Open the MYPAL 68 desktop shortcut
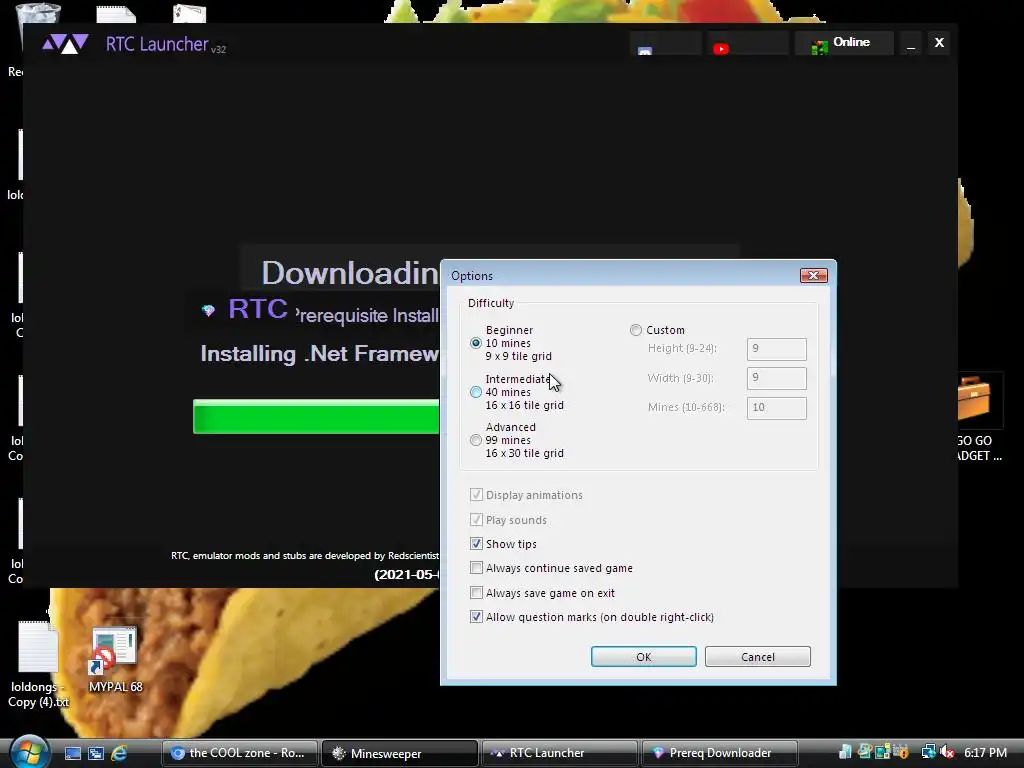This screenshot has width=1024, height=768. coord(115,660)
